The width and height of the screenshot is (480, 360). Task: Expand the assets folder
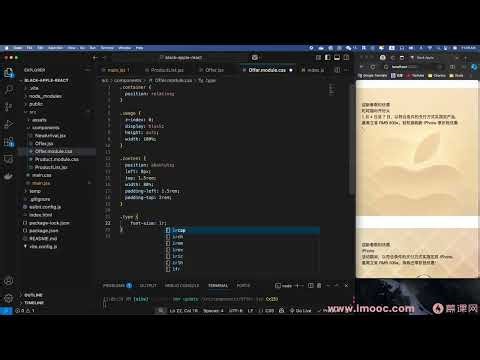point(39,120)
